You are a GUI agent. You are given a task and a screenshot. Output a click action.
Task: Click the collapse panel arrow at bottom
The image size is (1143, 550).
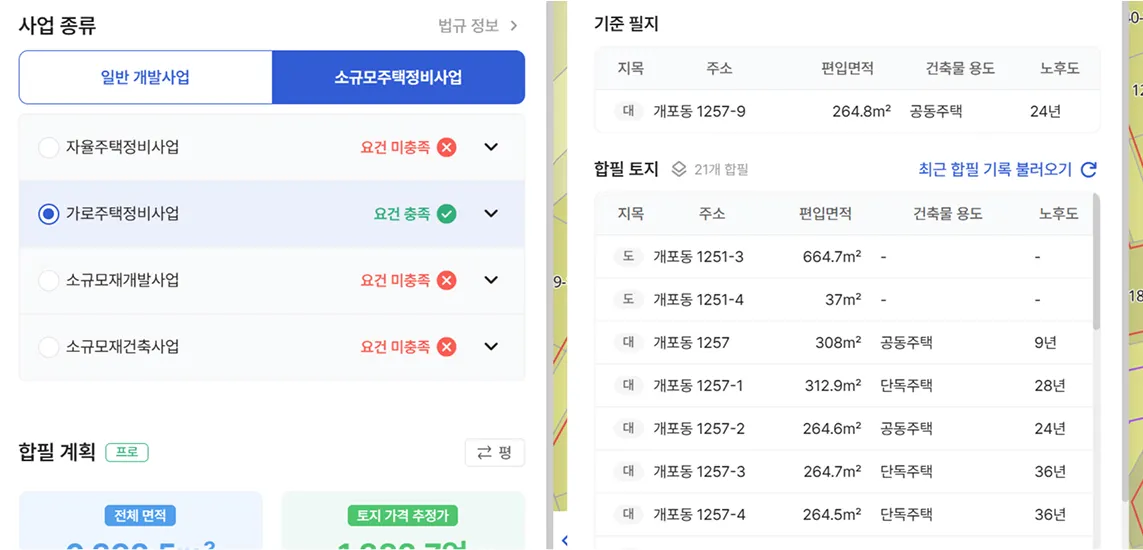pos(565,540)
